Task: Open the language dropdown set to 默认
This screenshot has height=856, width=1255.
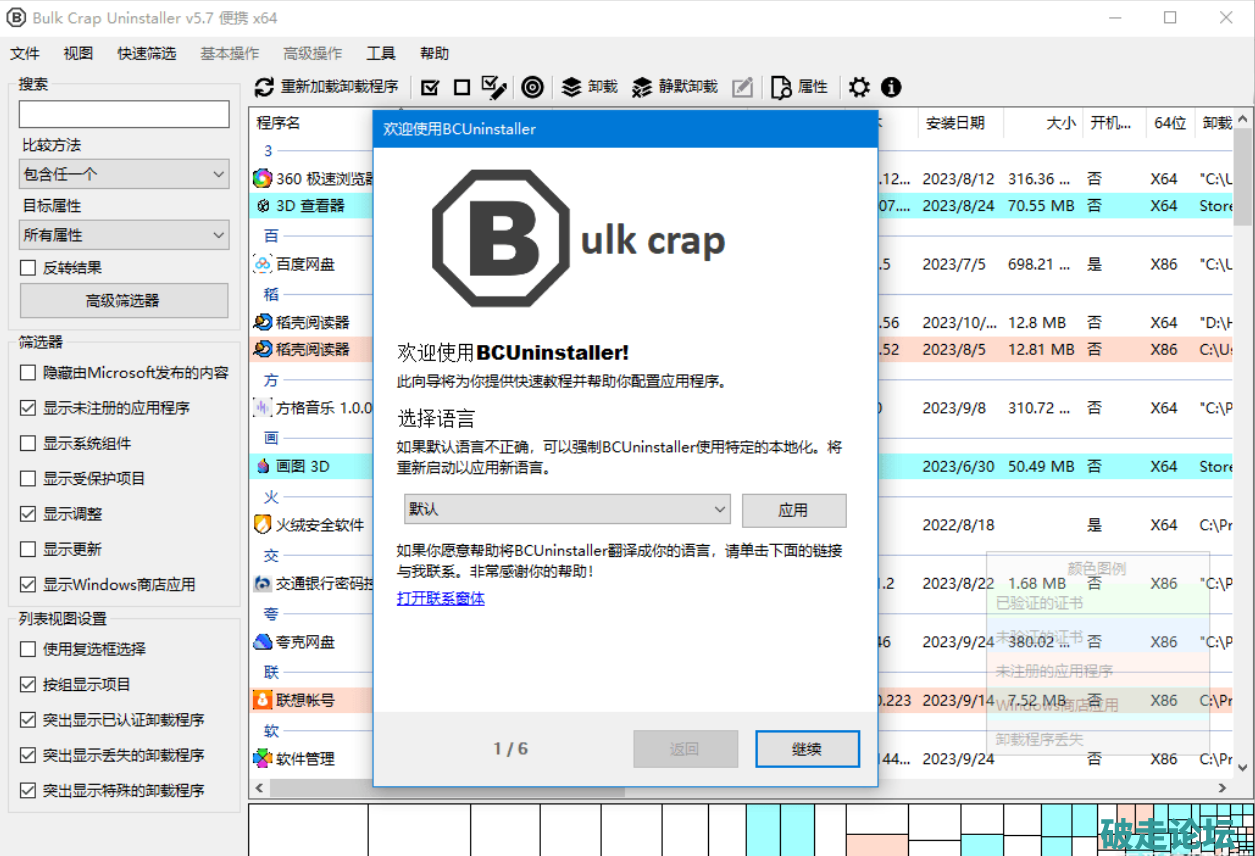Action: click(x=566, y=509)
